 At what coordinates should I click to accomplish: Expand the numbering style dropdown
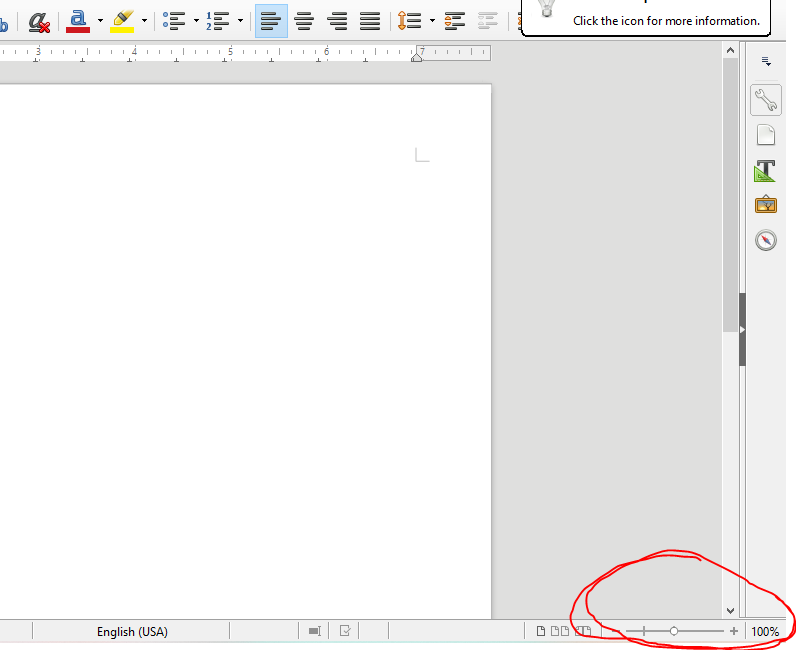(240, 21)
